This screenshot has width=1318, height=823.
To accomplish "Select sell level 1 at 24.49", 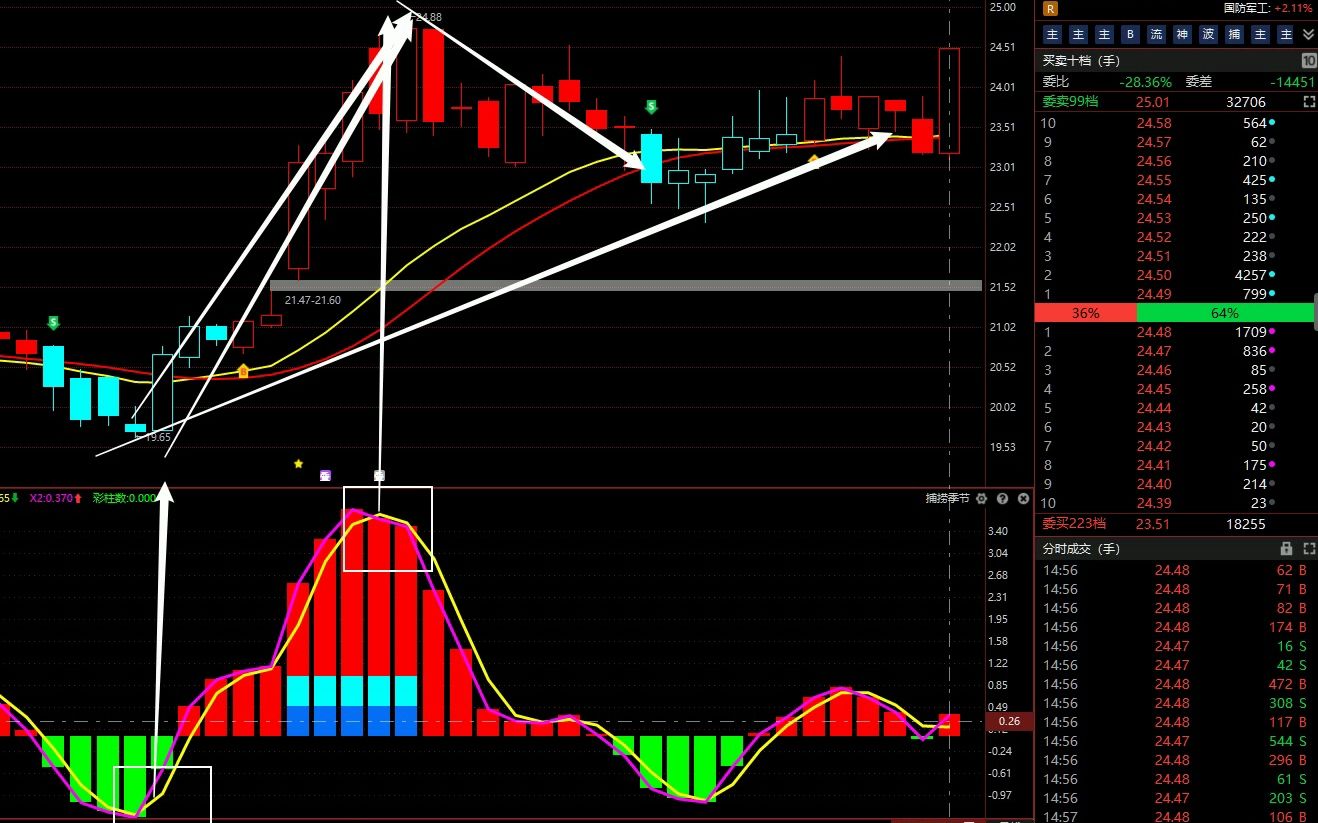I will point(1176,294).
